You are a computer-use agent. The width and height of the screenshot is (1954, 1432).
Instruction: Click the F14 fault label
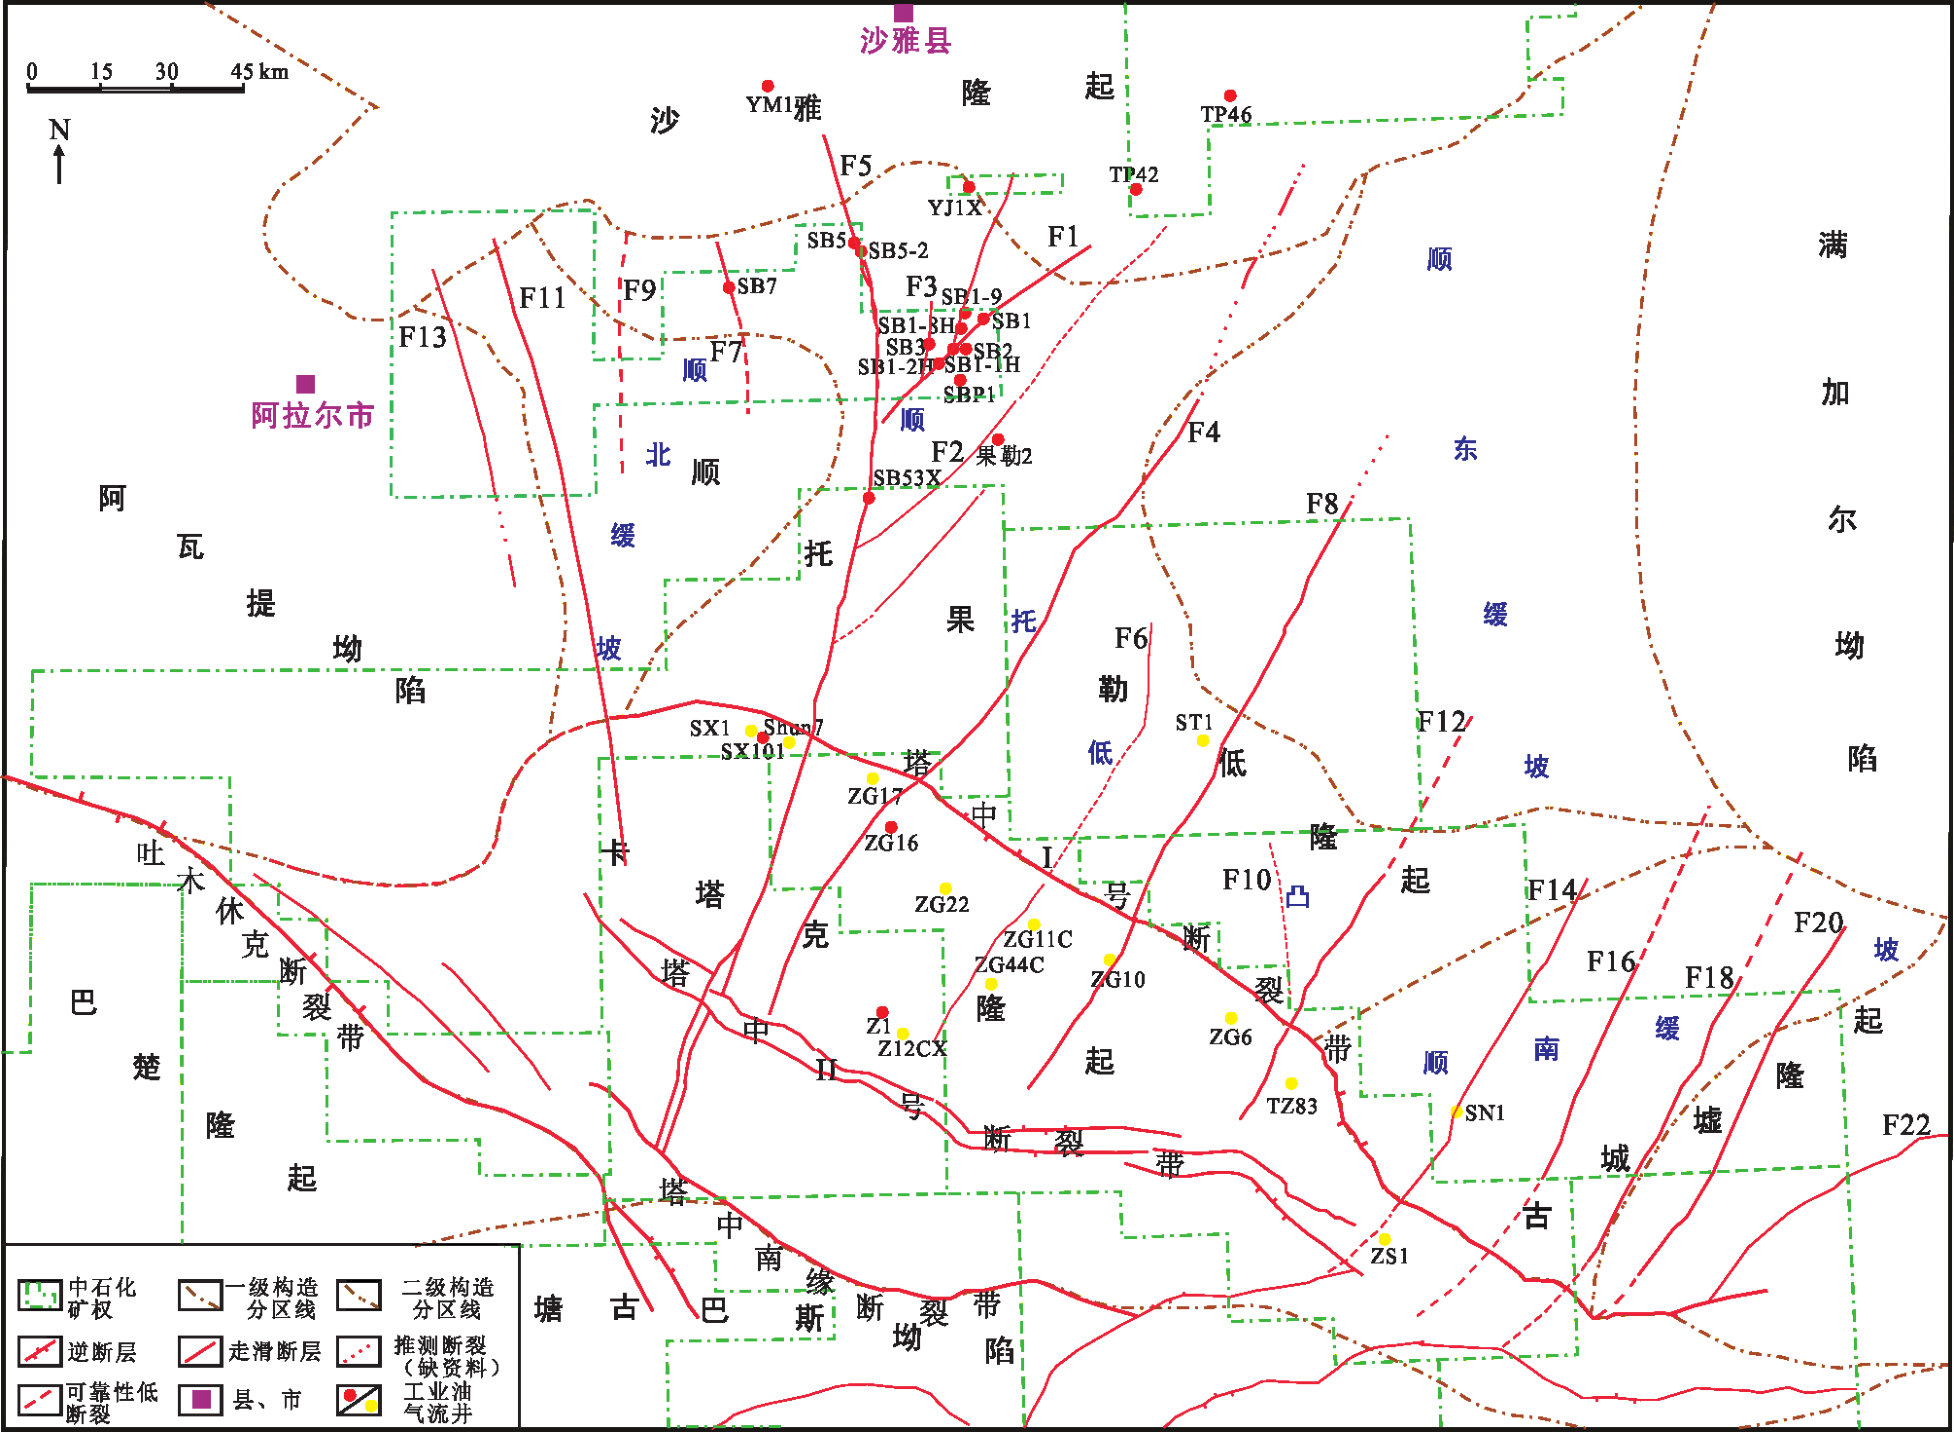click(1552, 890)
